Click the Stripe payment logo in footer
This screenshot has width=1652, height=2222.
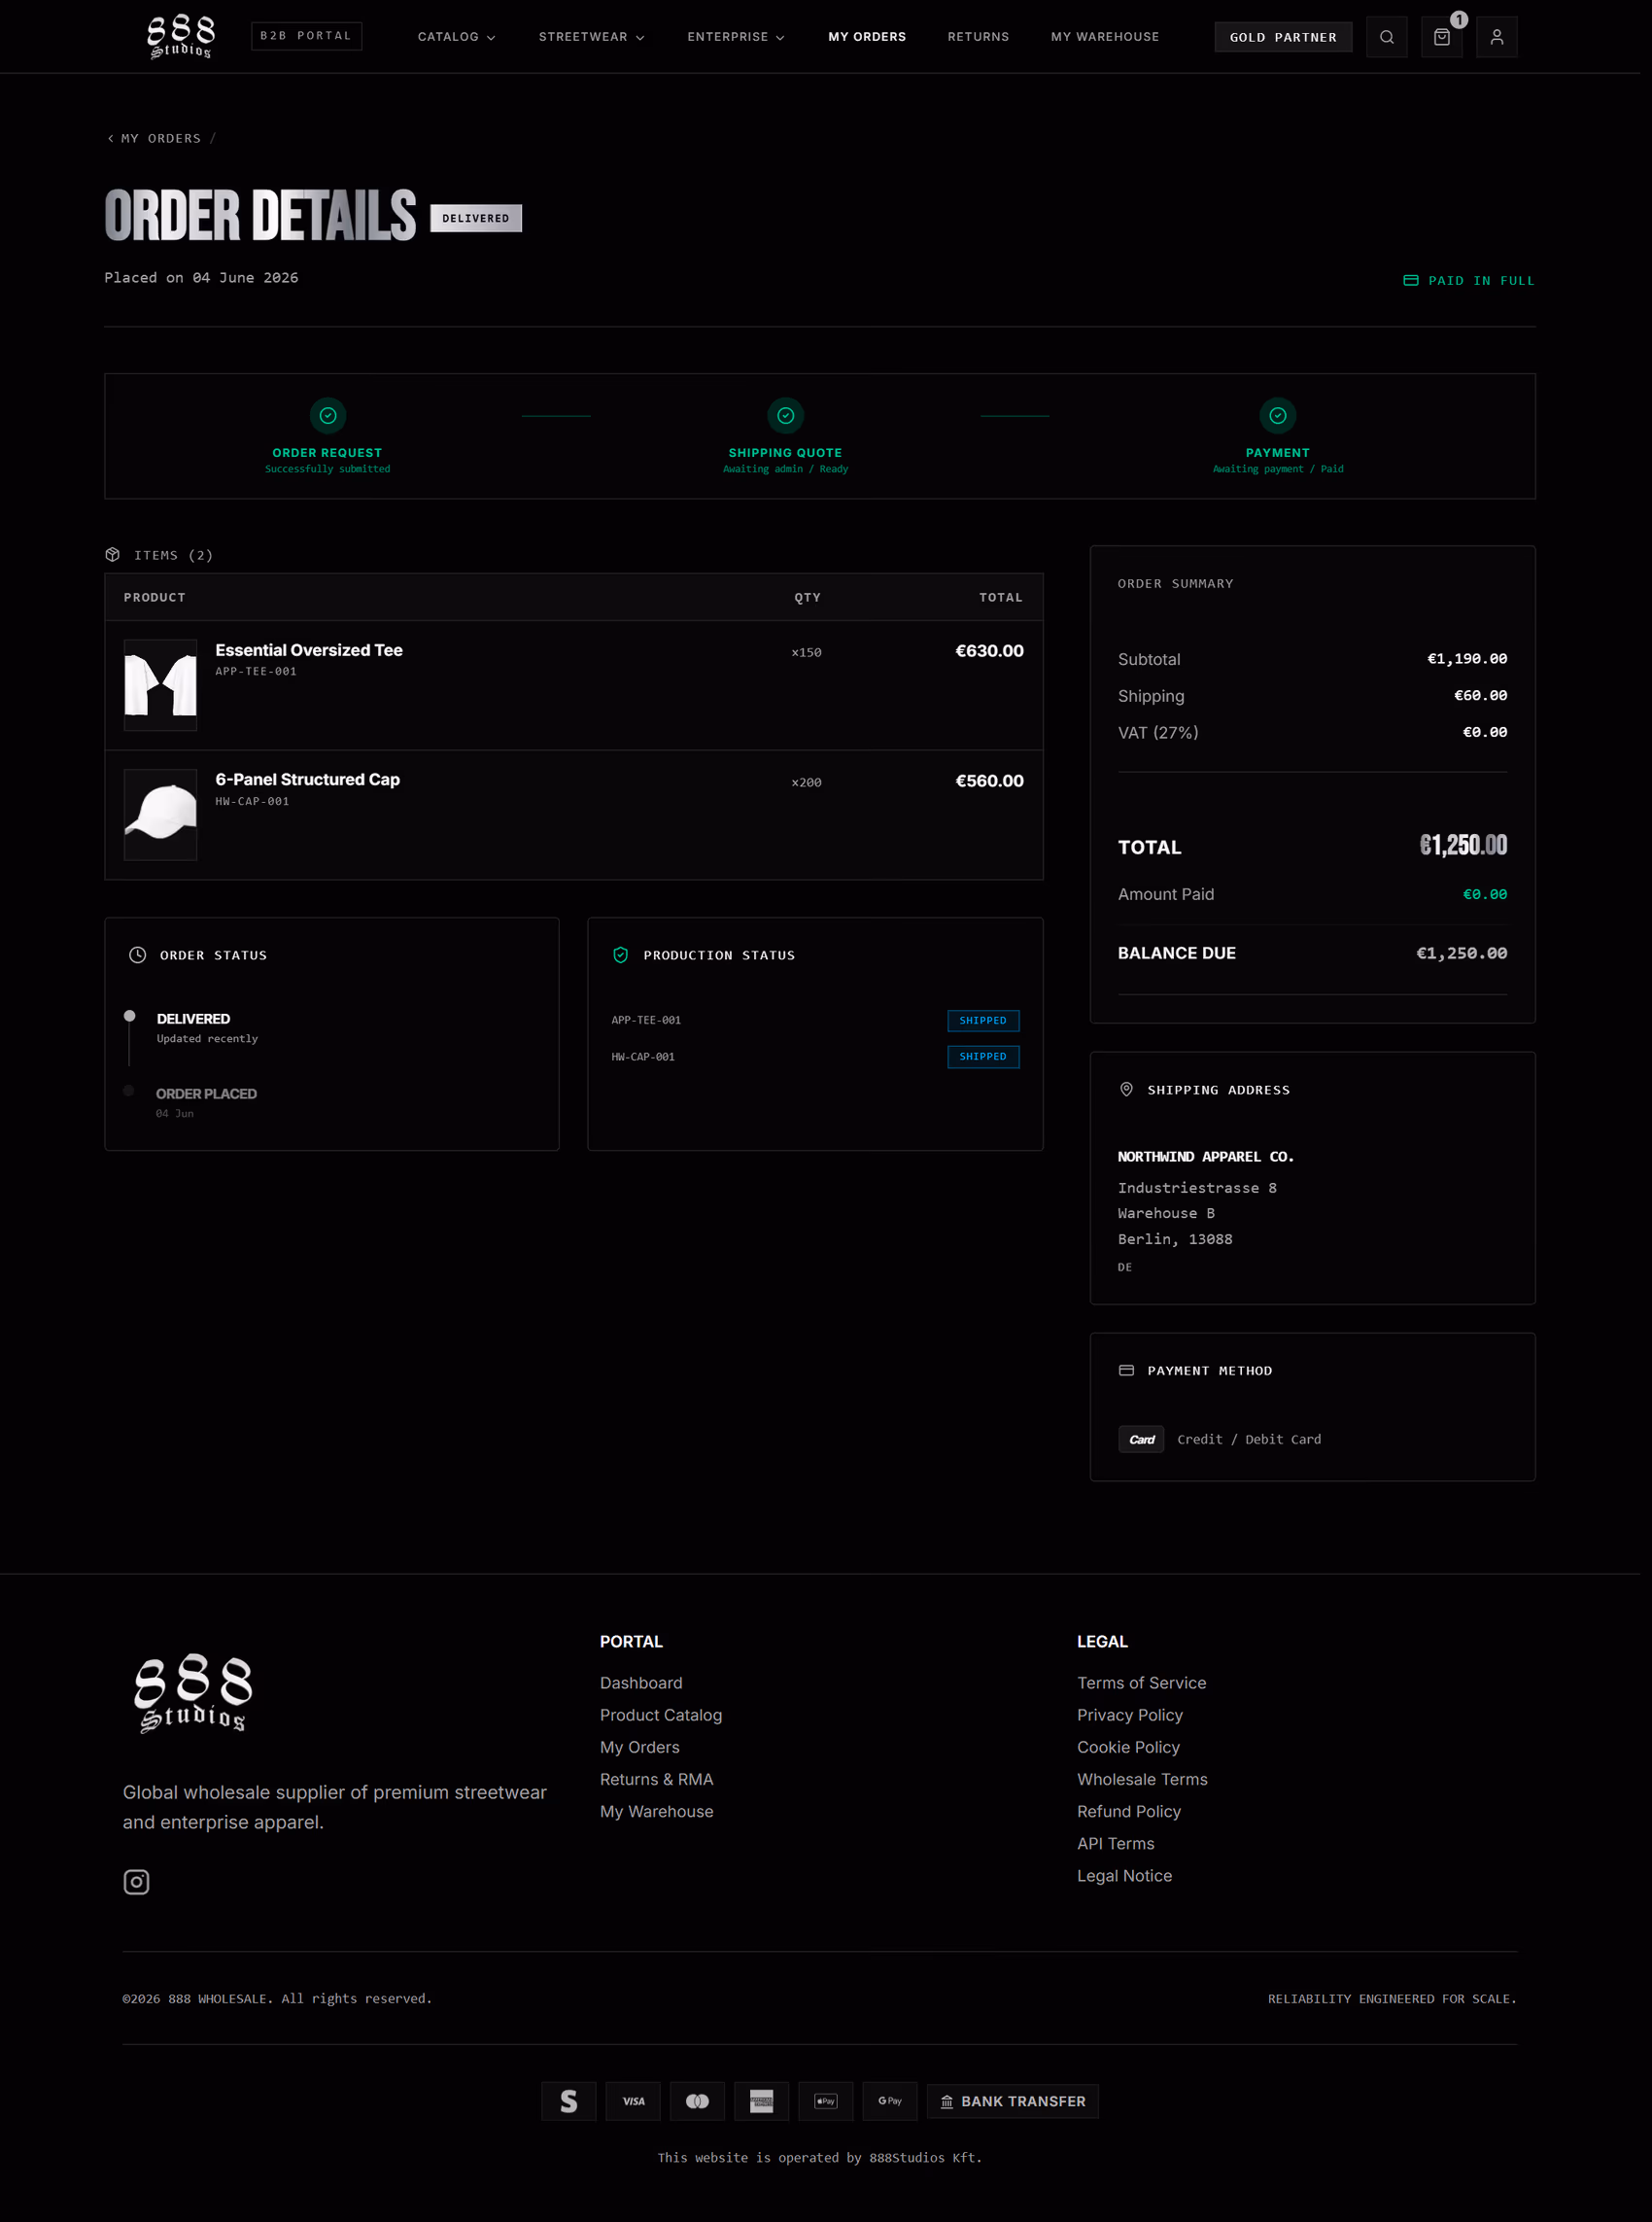(569, 2101)
